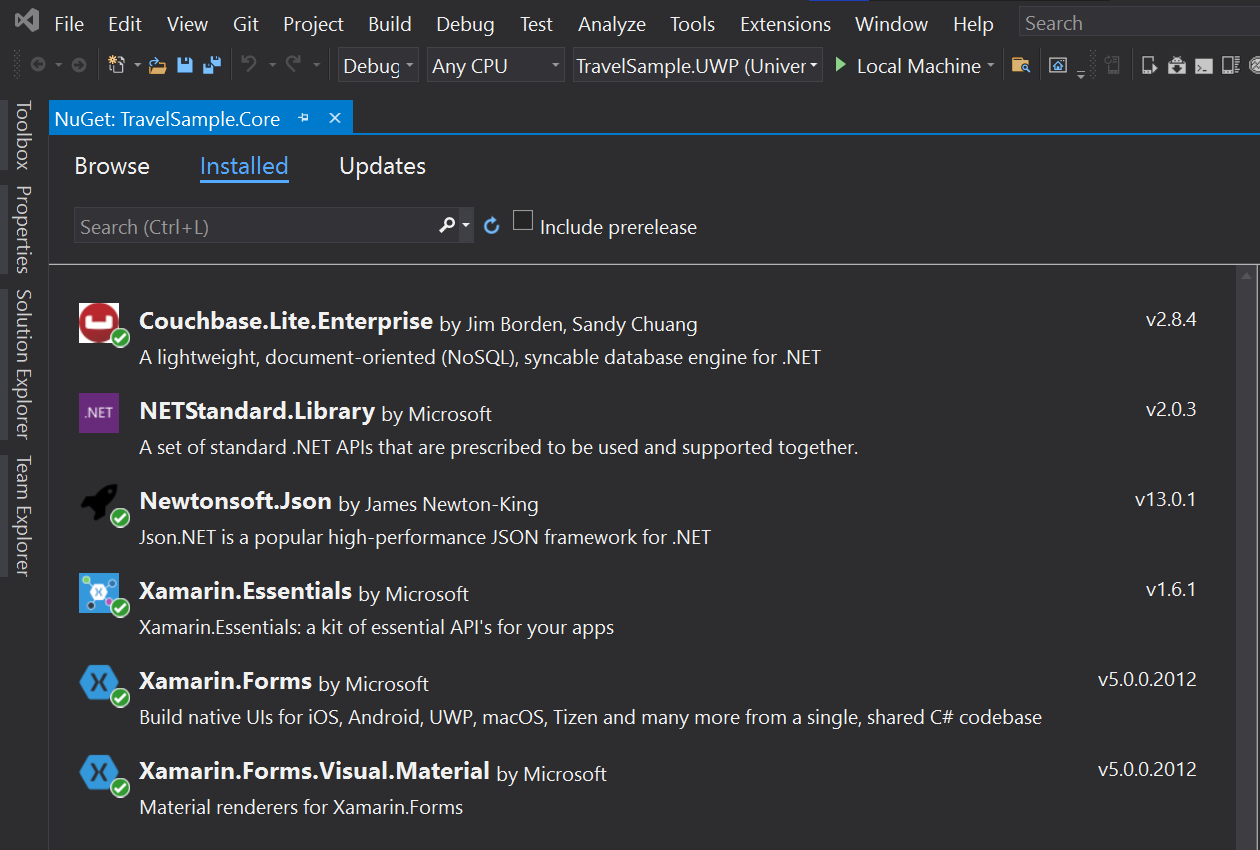The image size is (1260, 850).
Task: Enable the Include prerelease checkbox
Action: pos(523,221)
